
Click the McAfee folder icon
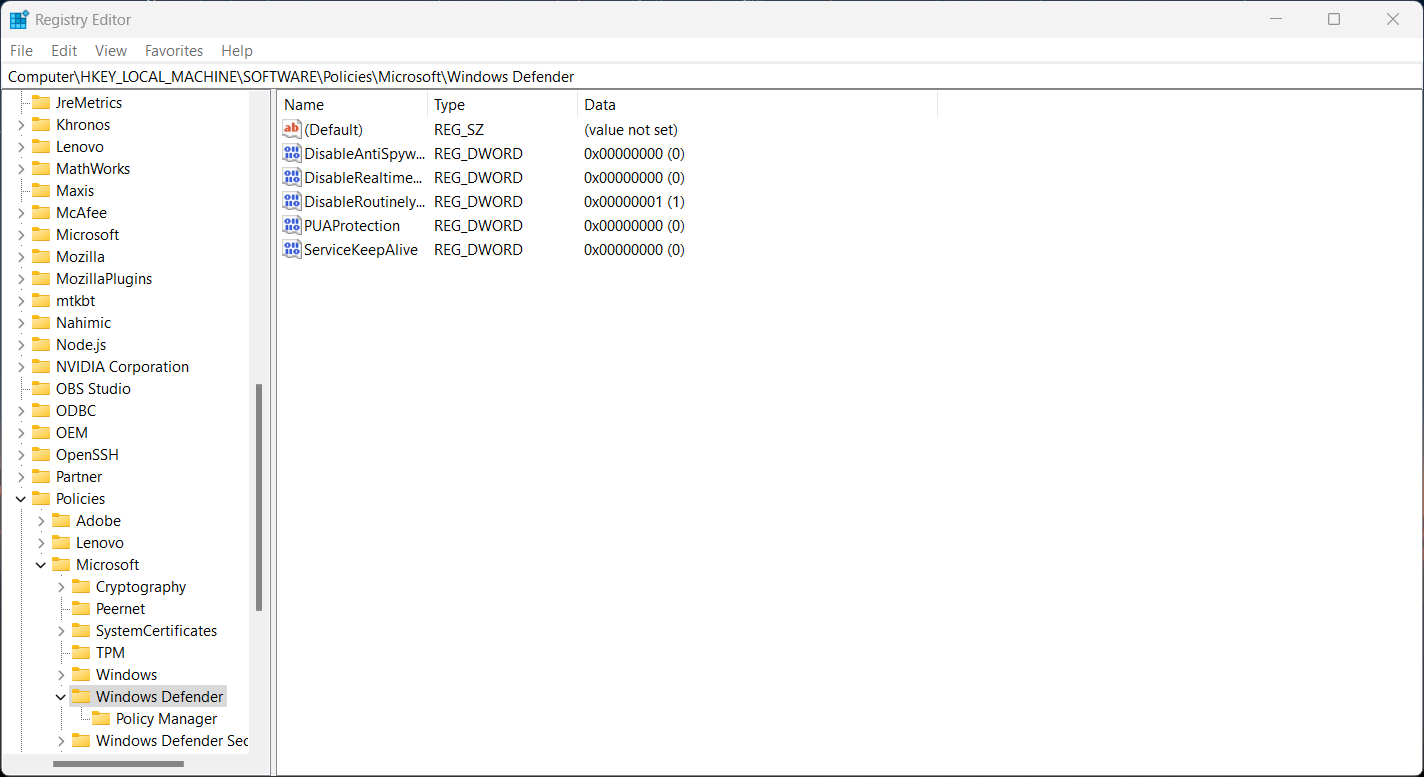(43, 212)
